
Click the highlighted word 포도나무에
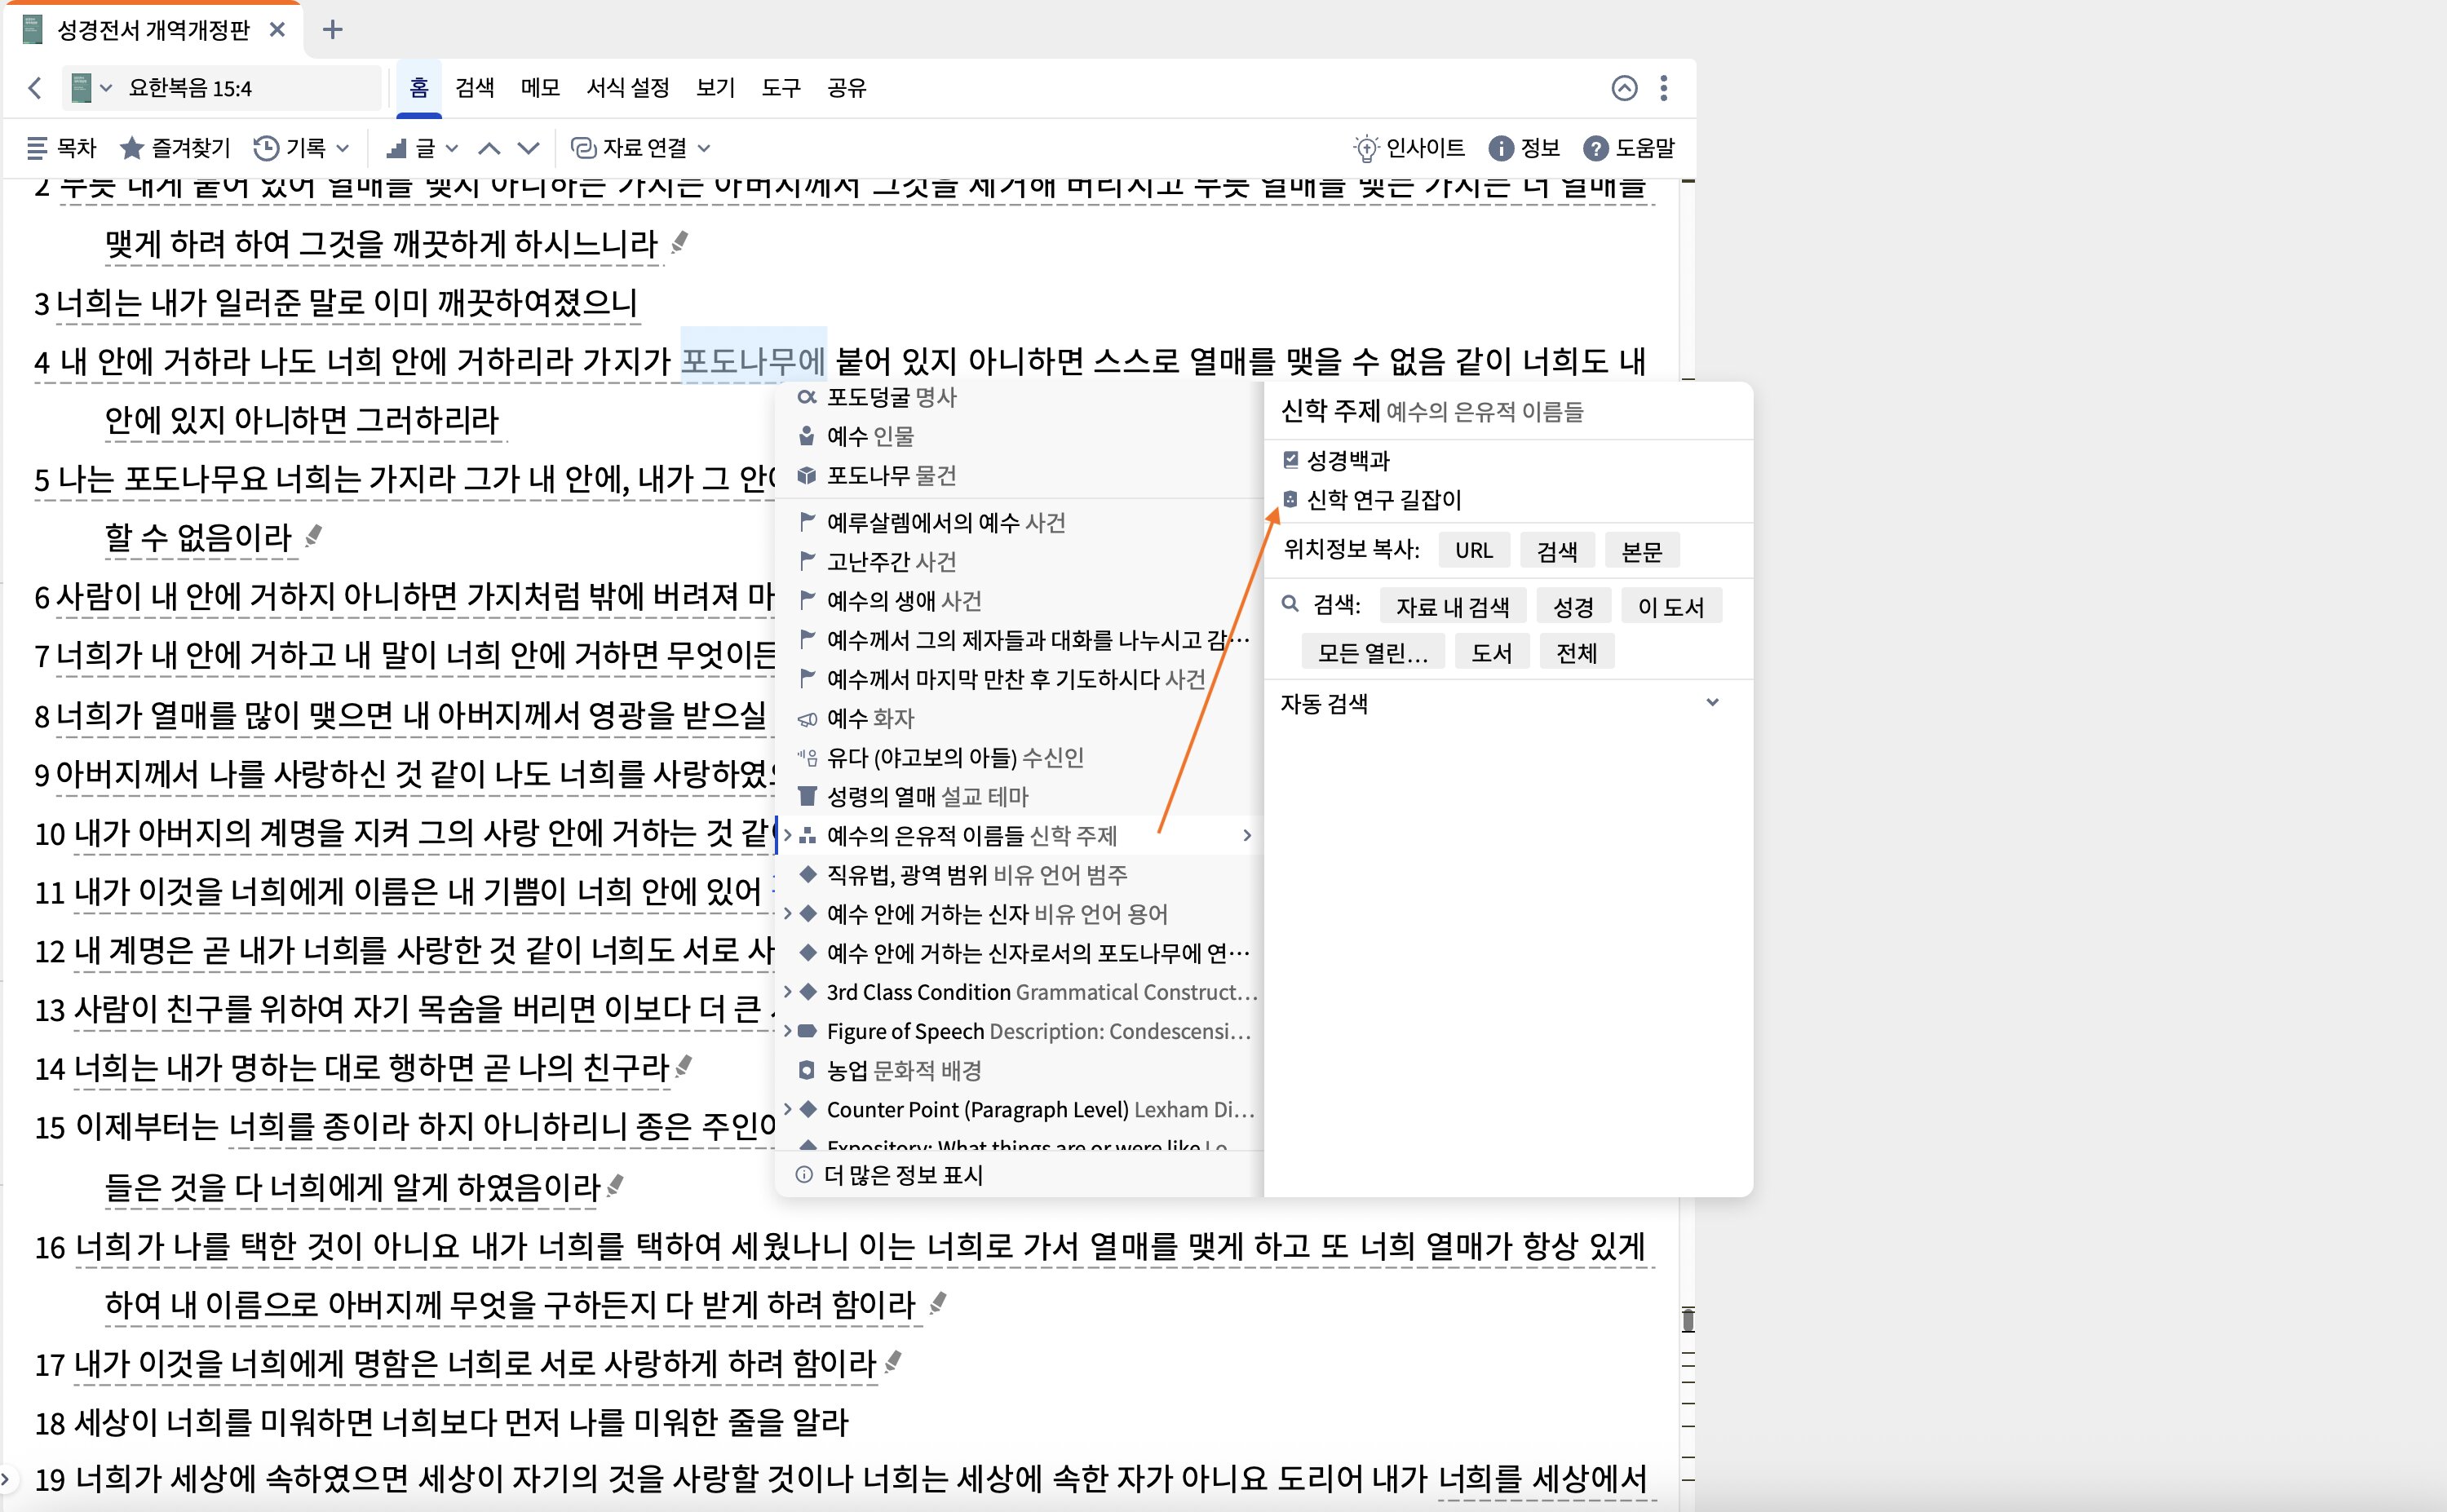click(753, 360)
